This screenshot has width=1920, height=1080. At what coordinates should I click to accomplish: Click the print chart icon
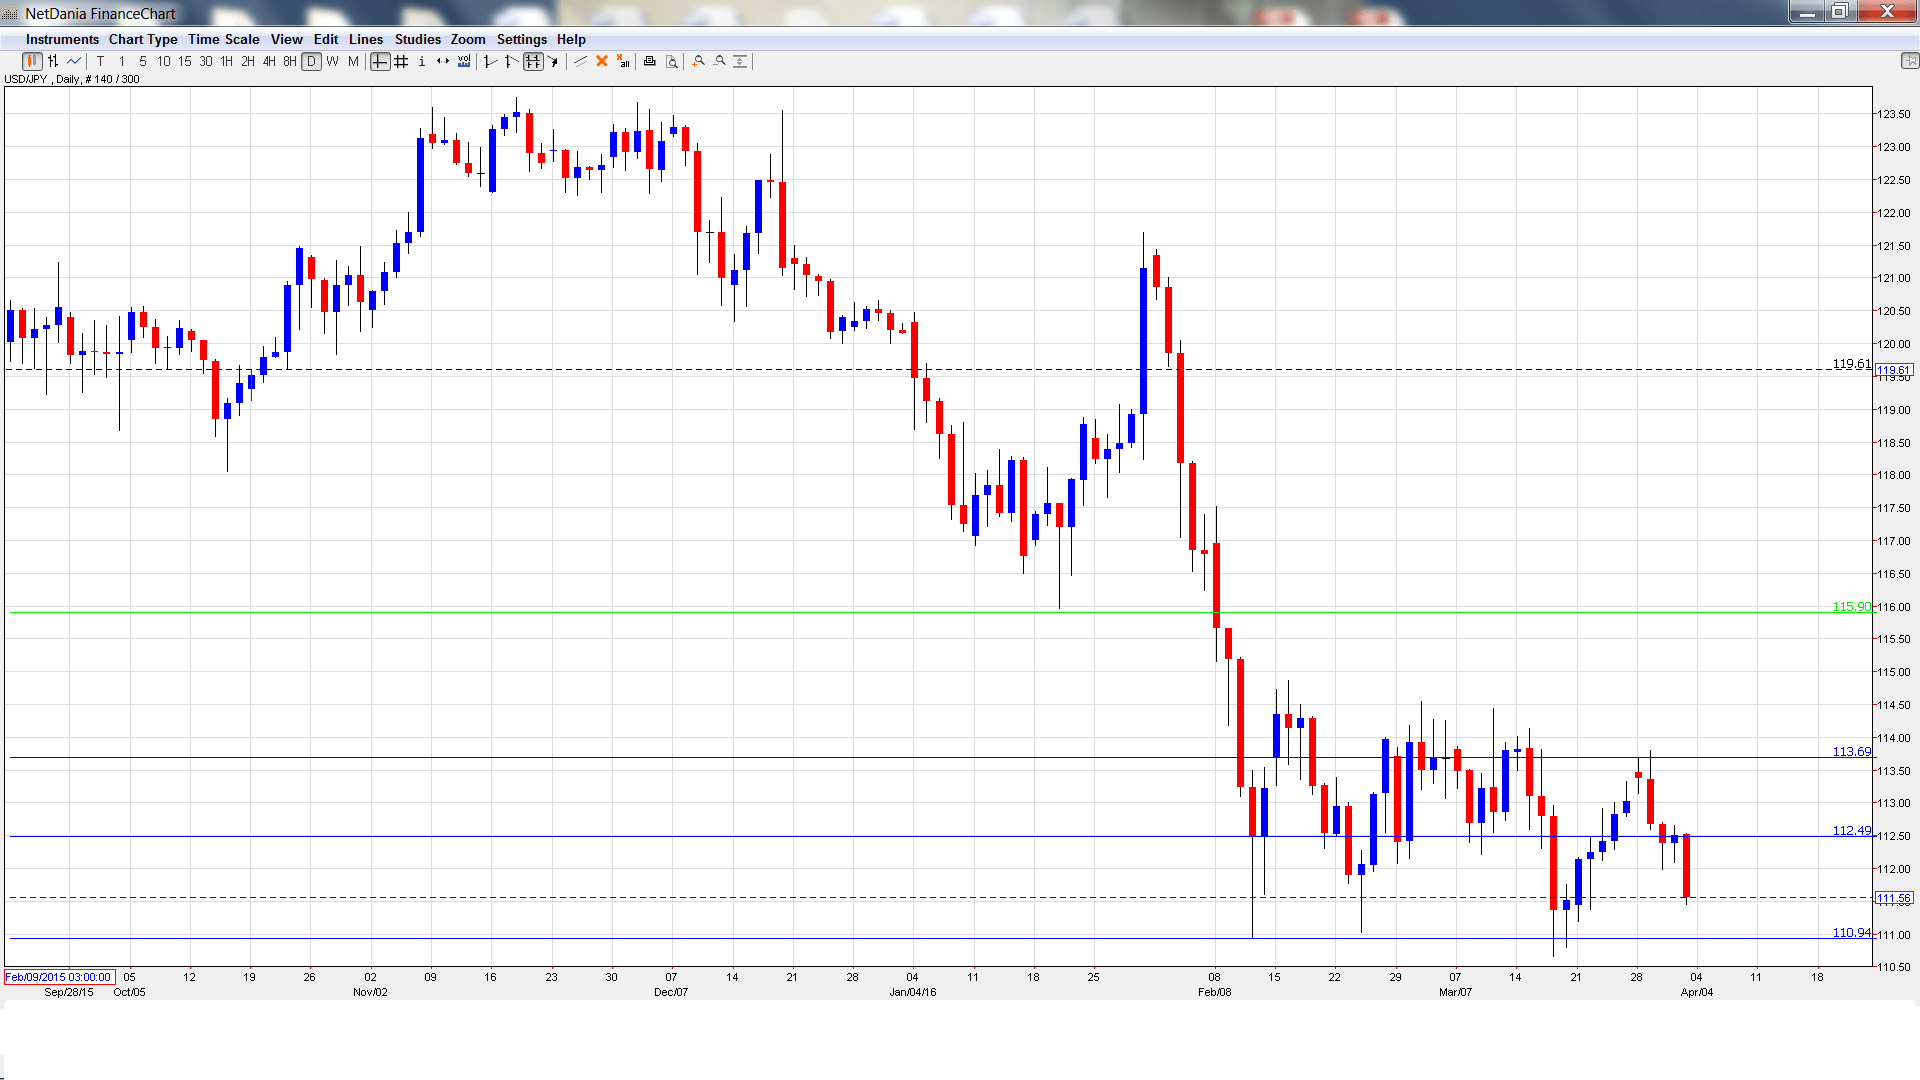coord(649,61)
